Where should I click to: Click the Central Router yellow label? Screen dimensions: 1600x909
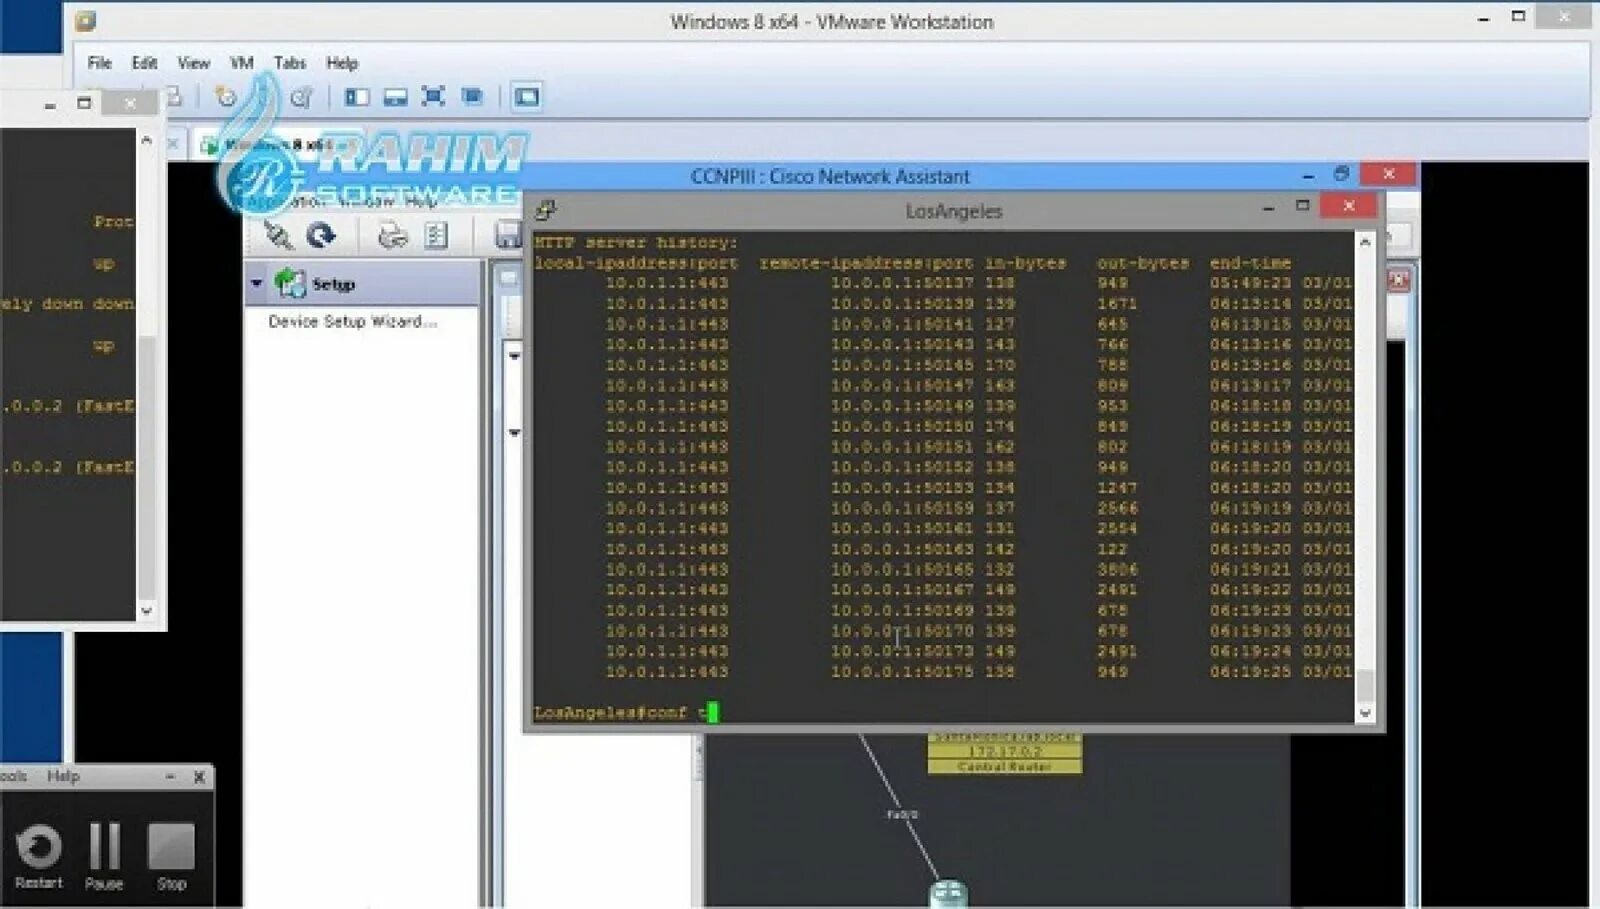click(x=1004, y=767)
